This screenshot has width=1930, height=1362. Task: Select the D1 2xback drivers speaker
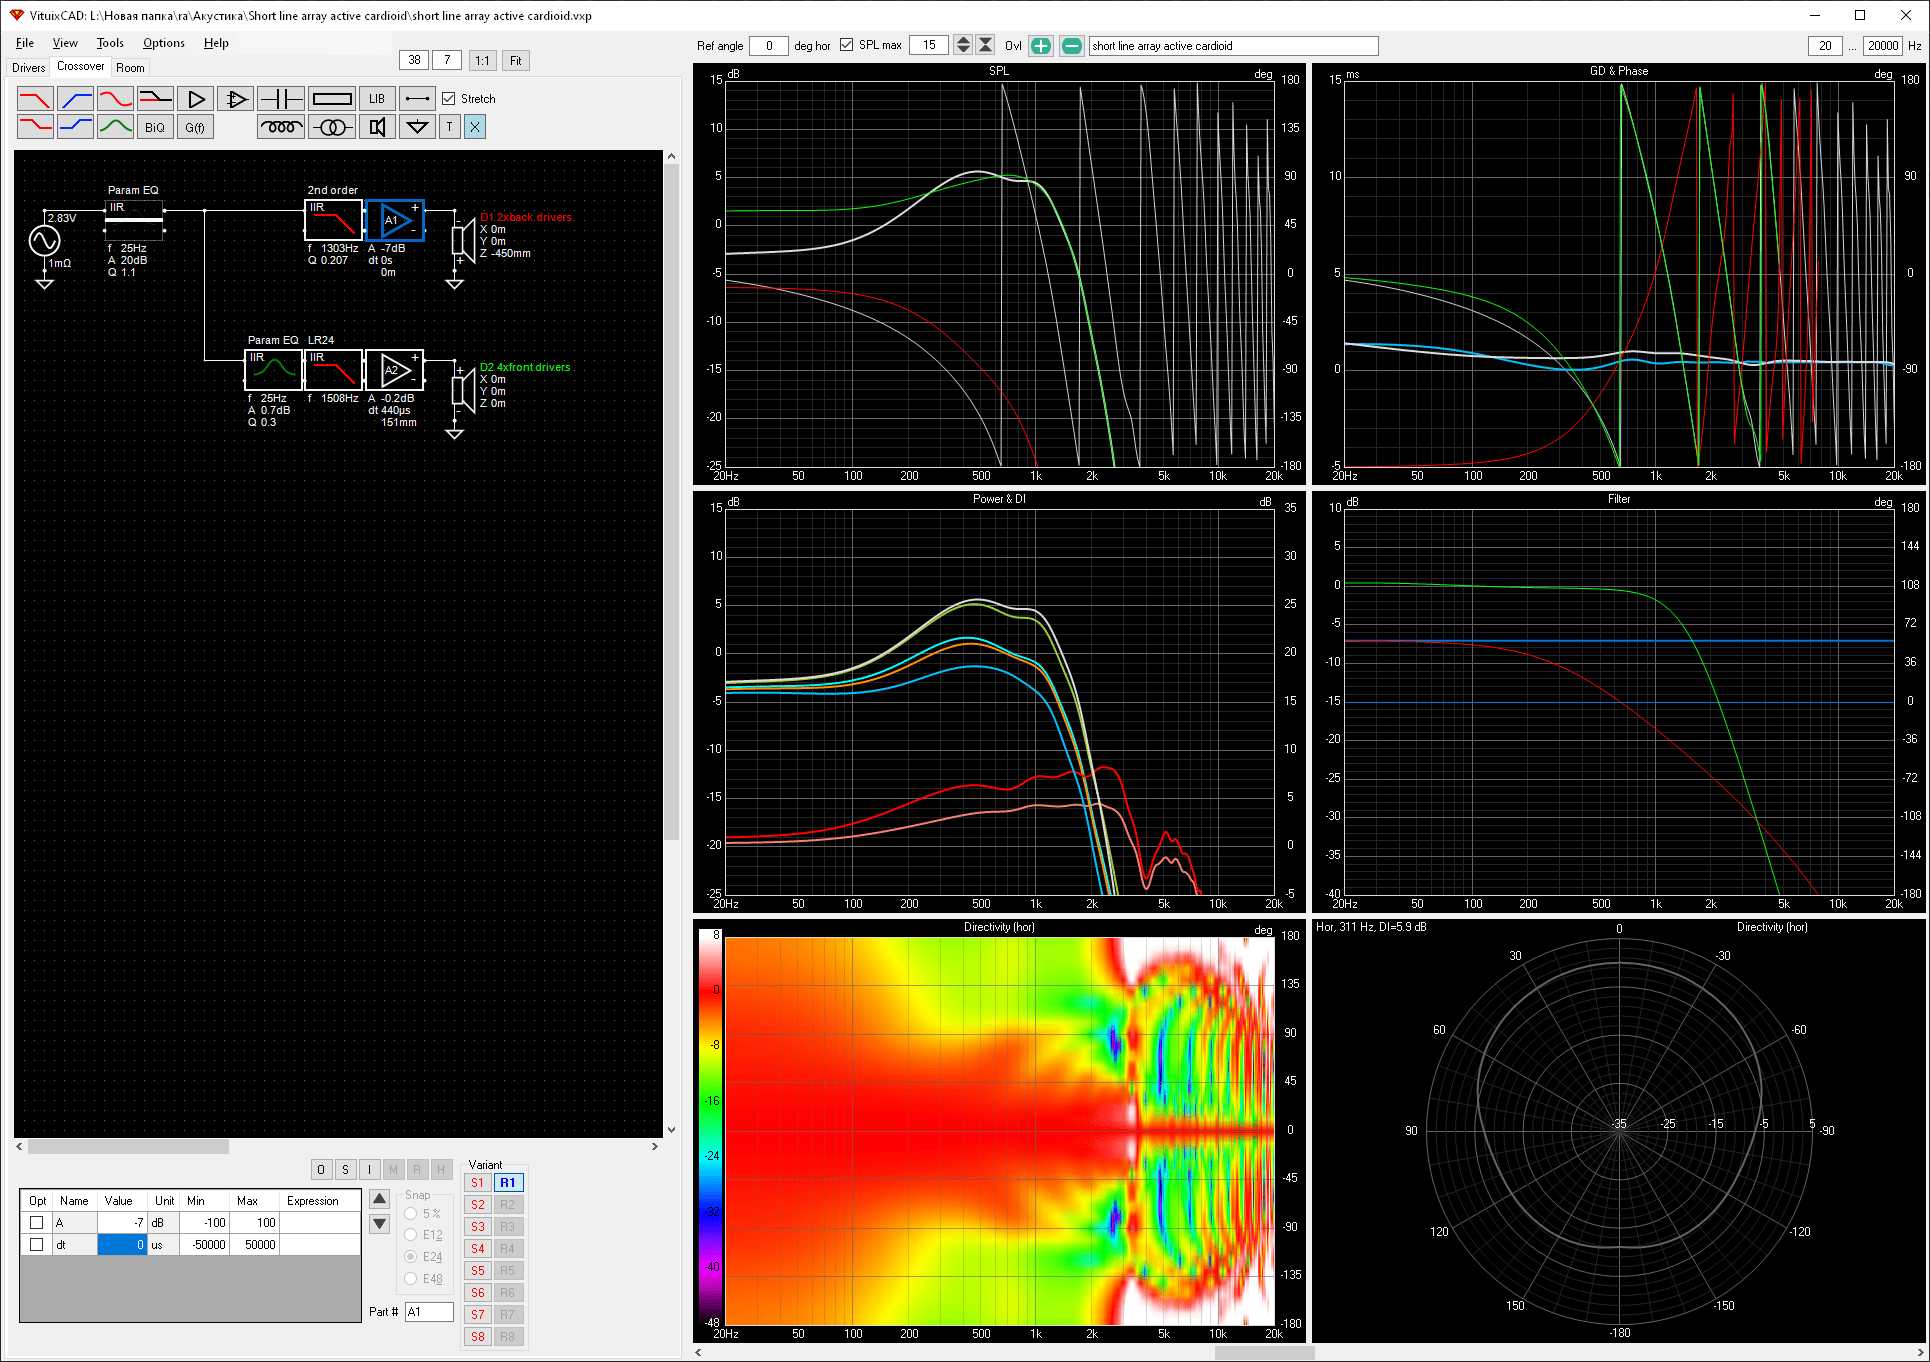[x=464, y=240]
